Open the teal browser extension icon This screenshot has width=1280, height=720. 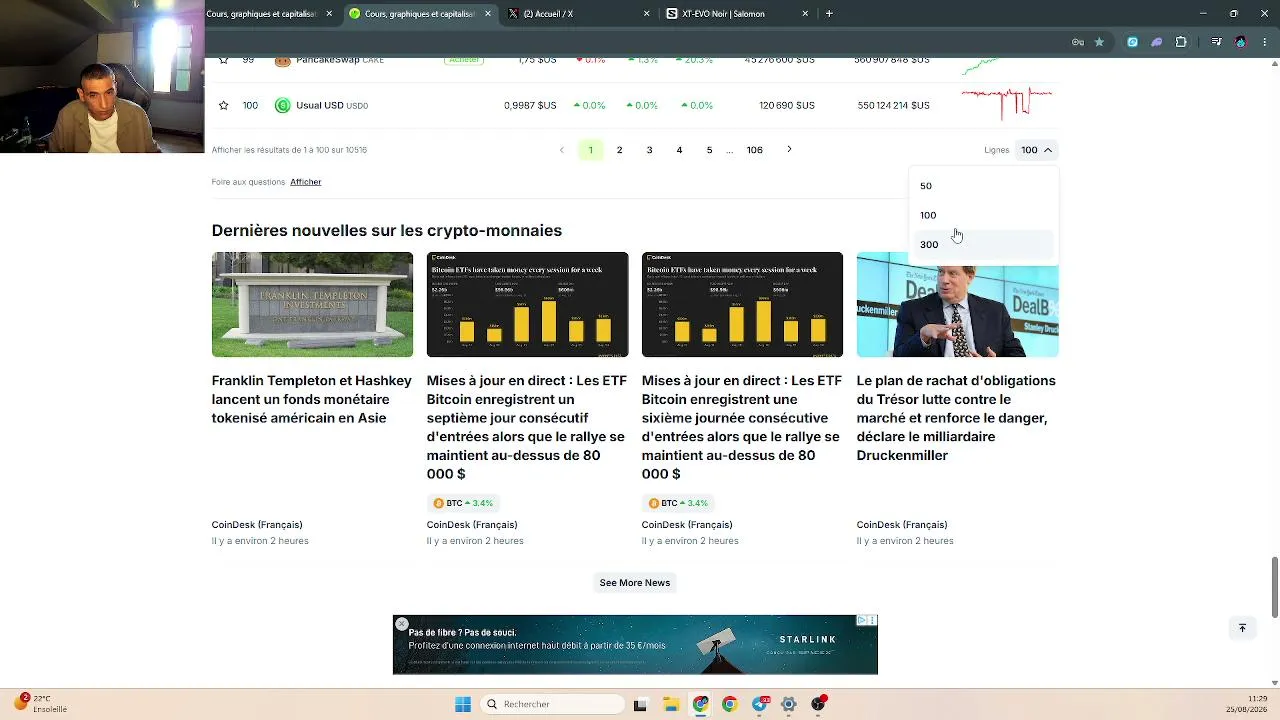[1132, 42]
